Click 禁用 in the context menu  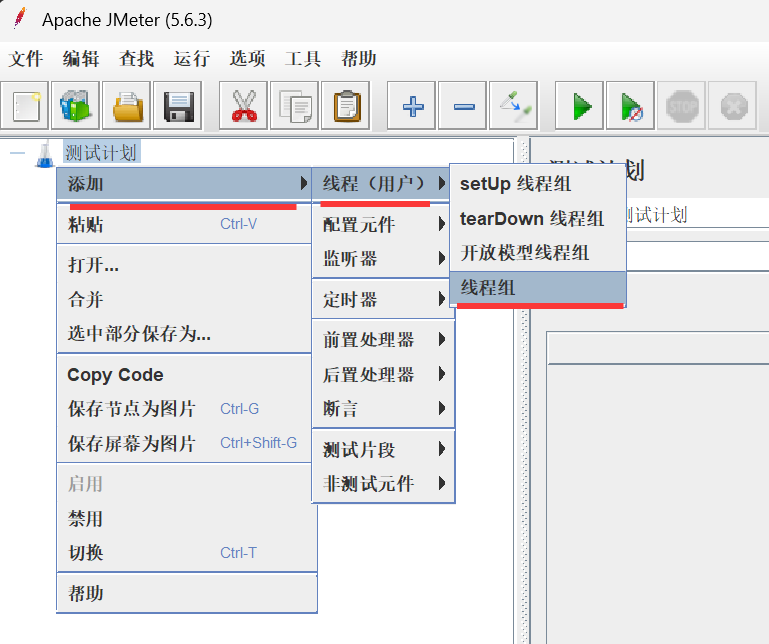186,518
